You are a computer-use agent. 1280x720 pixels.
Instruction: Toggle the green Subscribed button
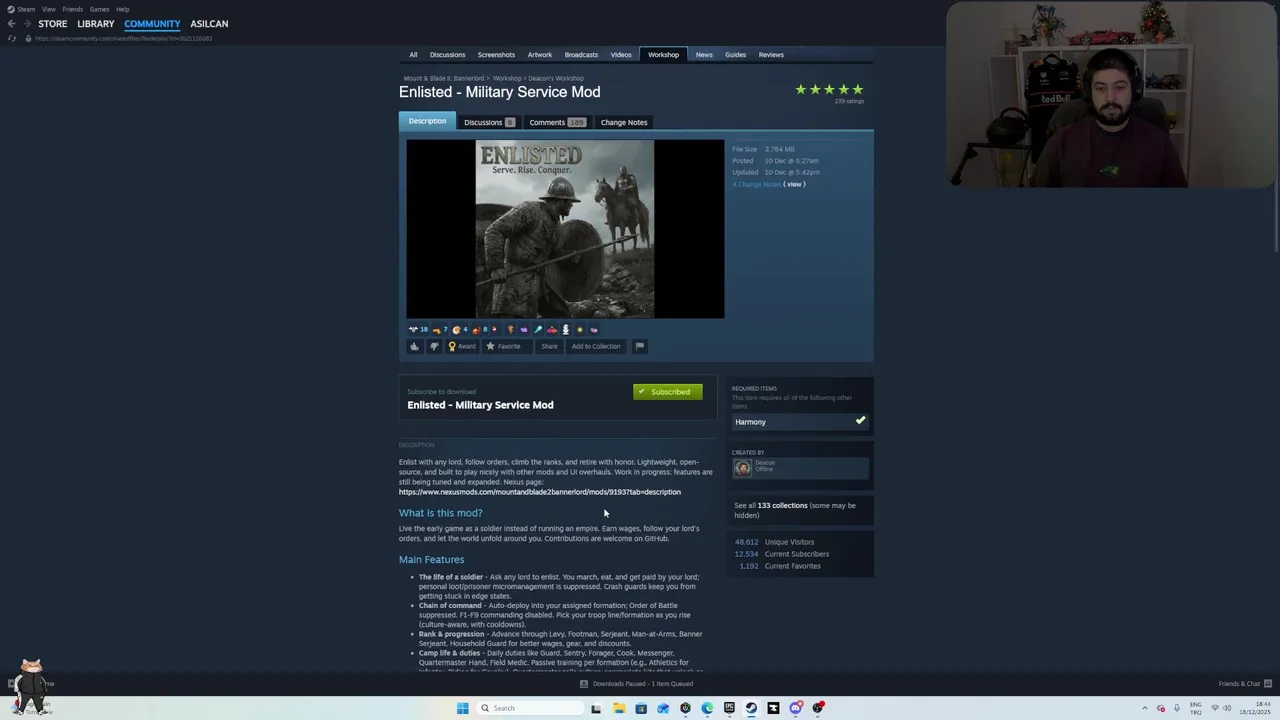point(668,392)
